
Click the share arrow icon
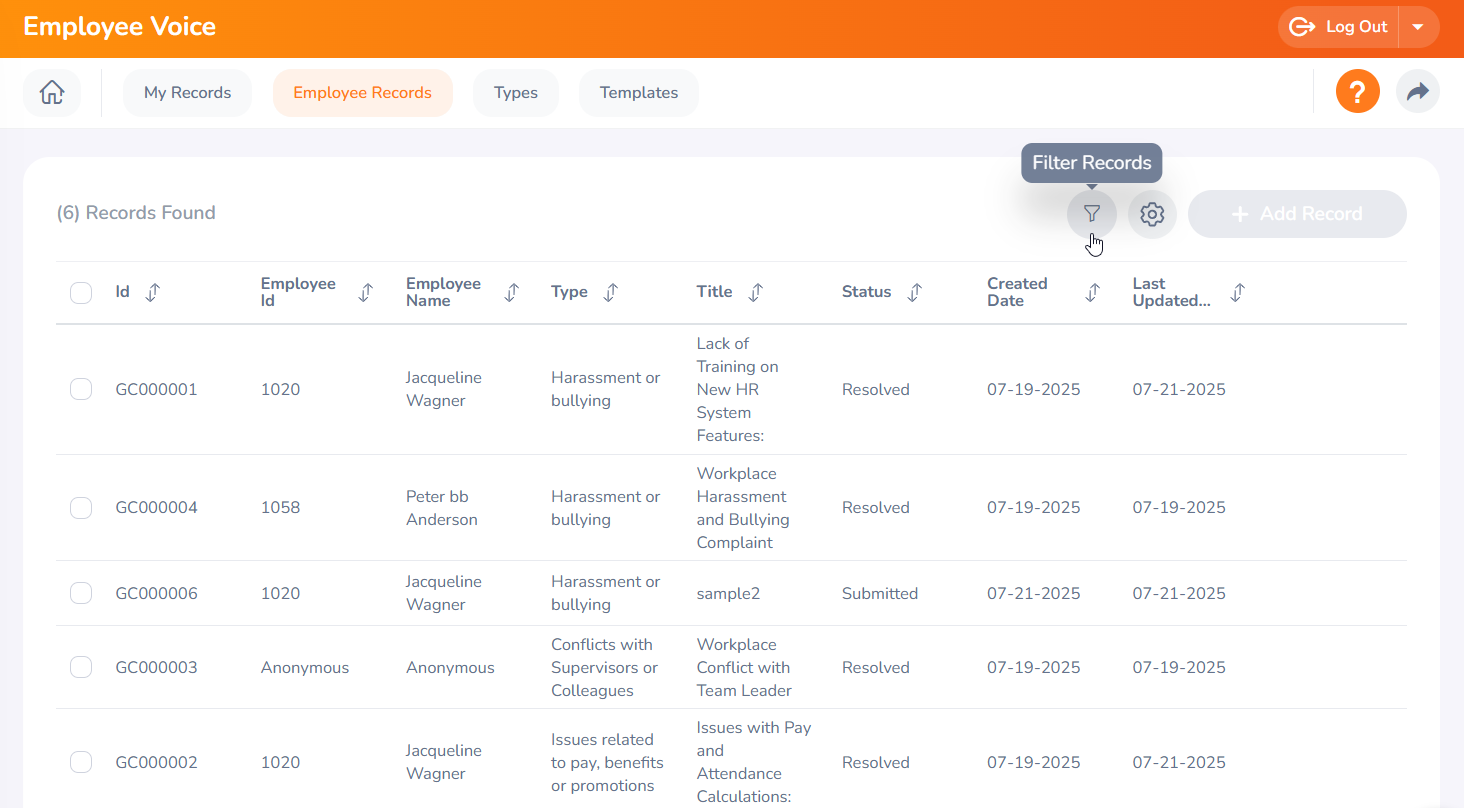click(x=1417, y=92)
